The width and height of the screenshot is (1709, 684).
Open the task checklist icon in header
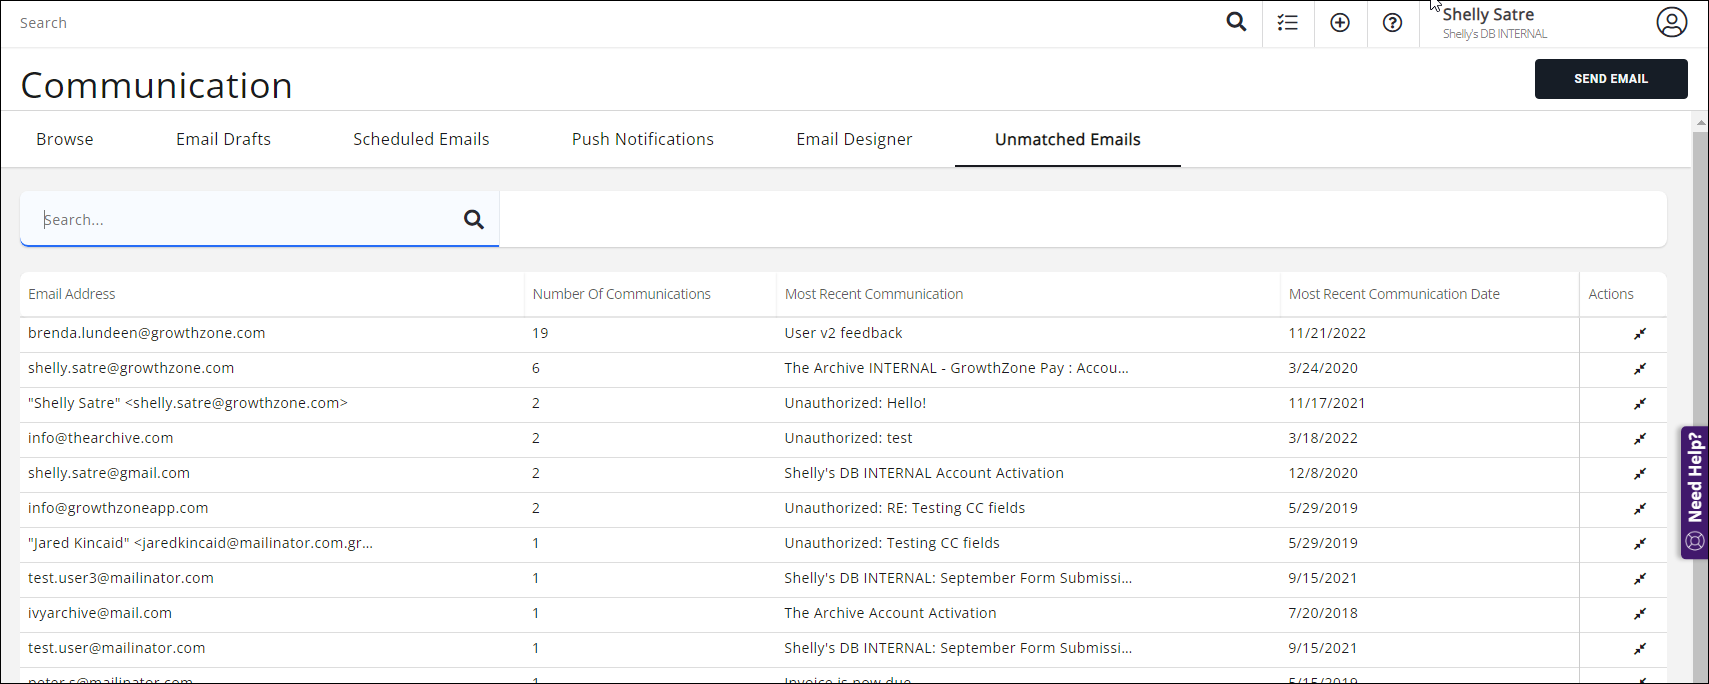pos(1288,23)
